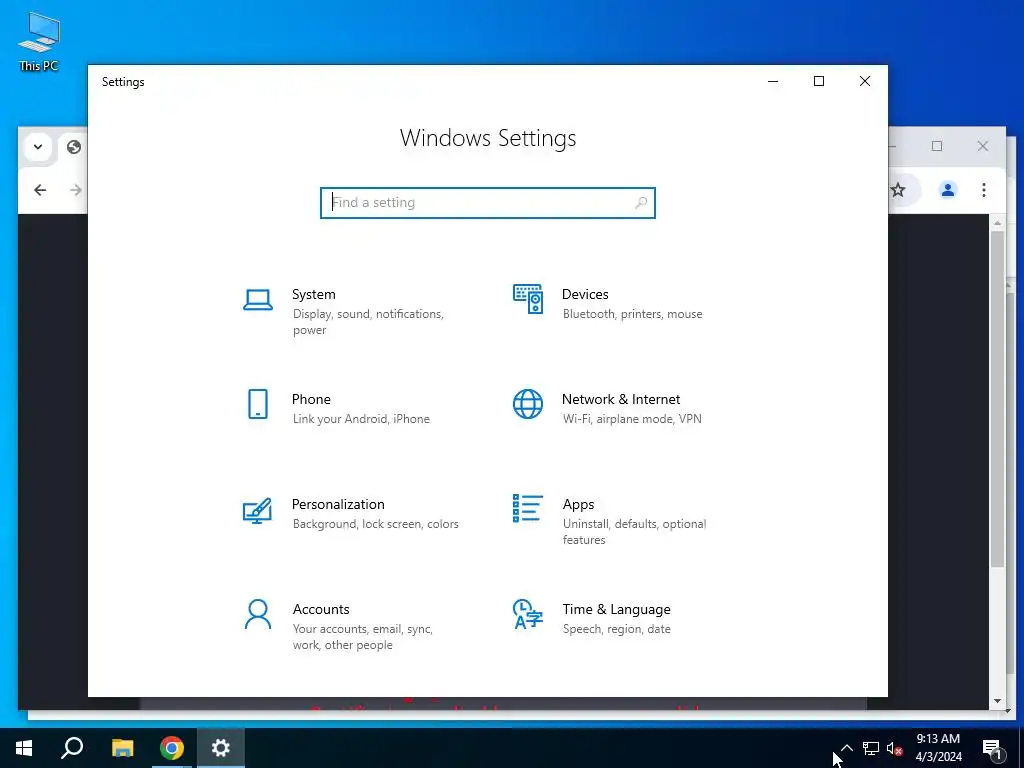Click Chrome's vertical scrollbar thumb

tap(997, 398)
